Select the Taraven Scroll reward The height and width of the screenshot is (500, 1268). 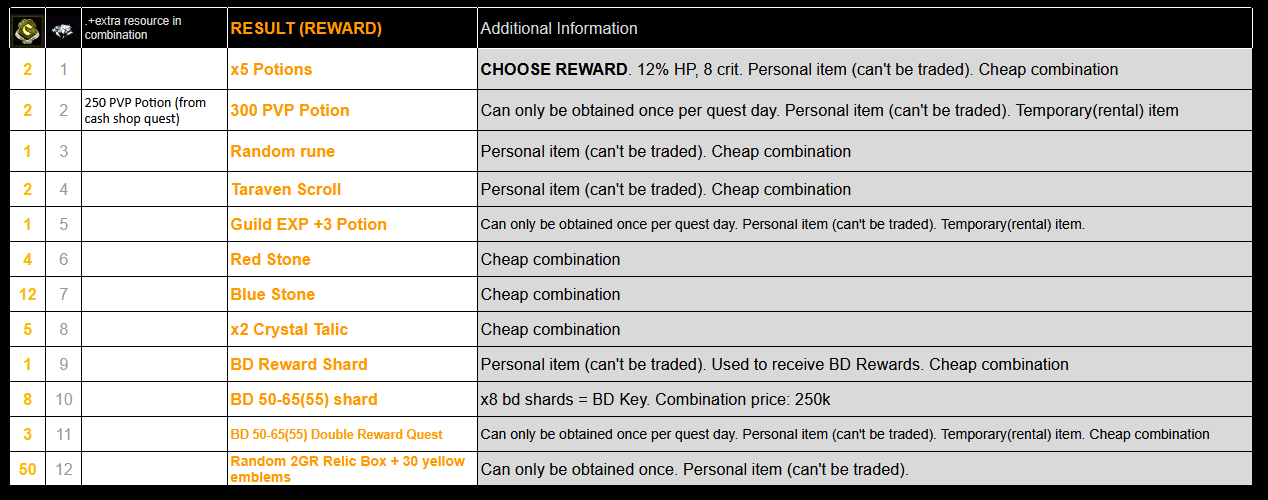coord(285,190)
